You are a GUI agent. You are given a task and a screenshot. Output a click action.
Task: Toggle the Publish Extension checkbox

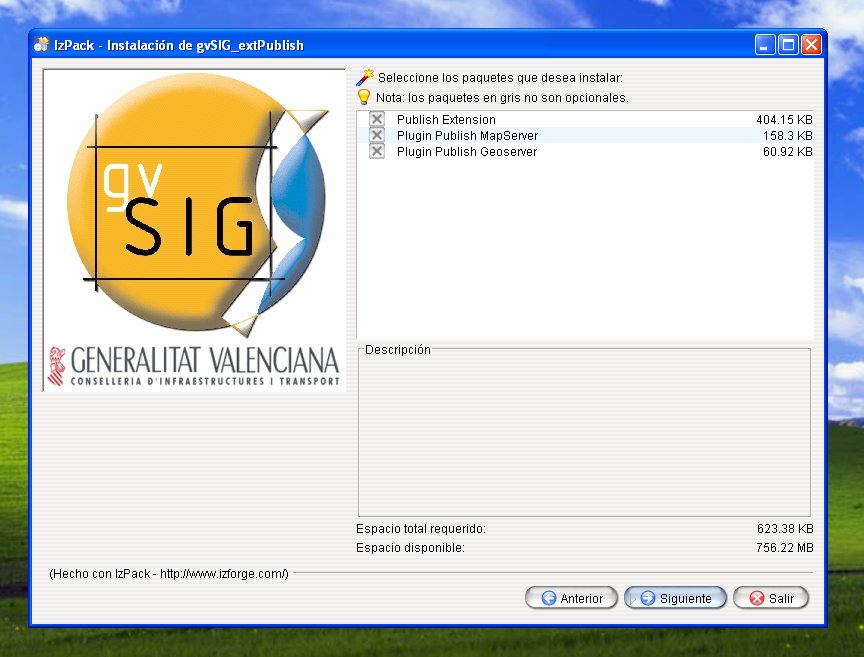click(377, 120)
